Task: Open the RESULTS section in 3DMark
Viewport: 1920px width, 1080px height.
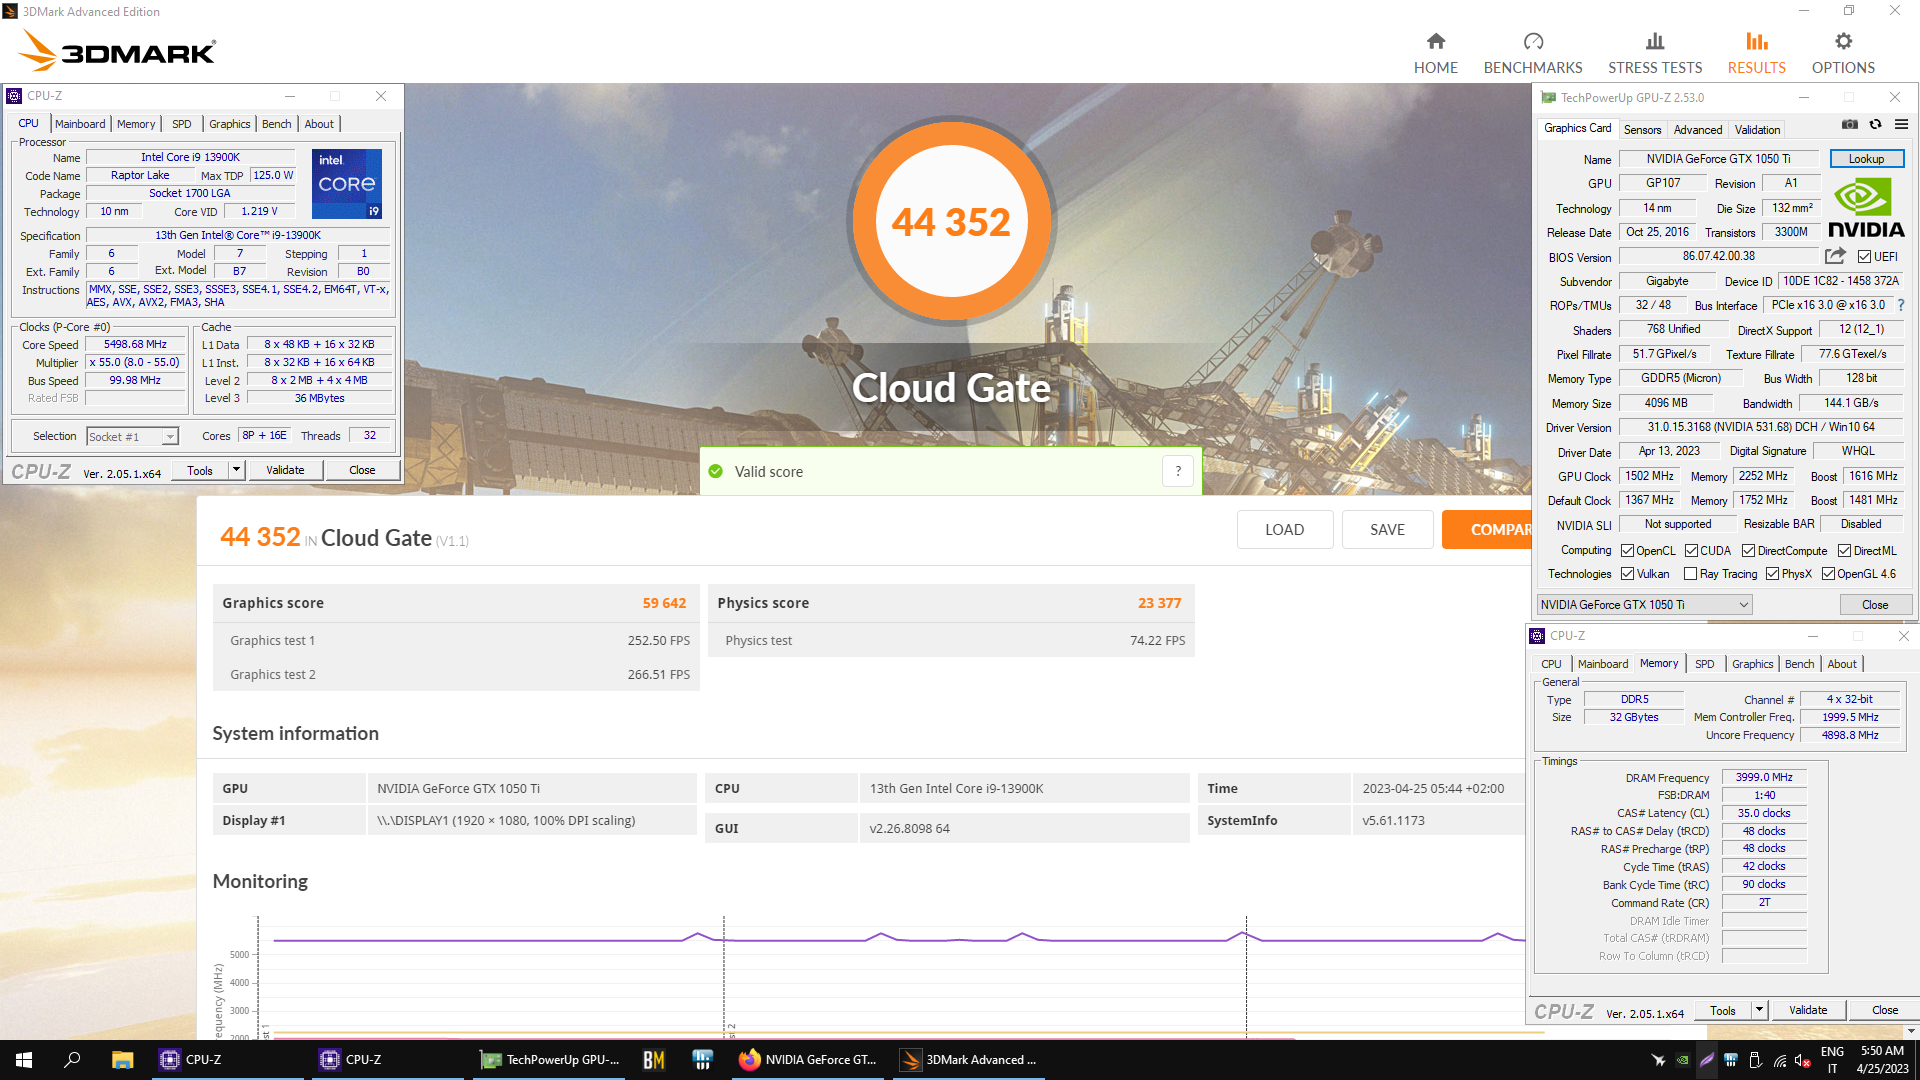Action: [1756, 53]
